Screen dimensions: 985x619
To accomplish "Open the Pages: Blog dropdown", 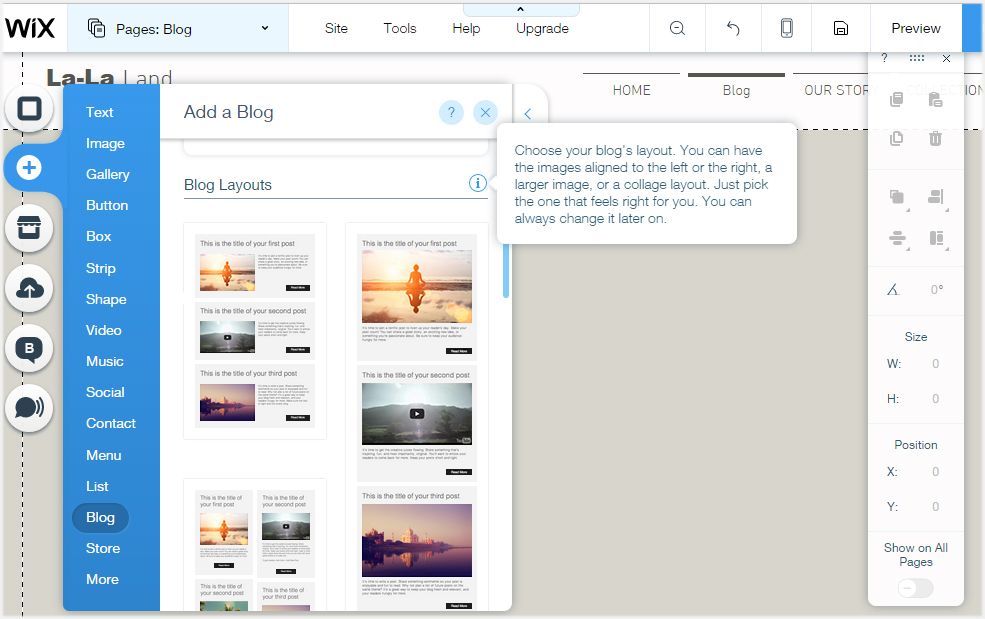I will click(178, 28).
